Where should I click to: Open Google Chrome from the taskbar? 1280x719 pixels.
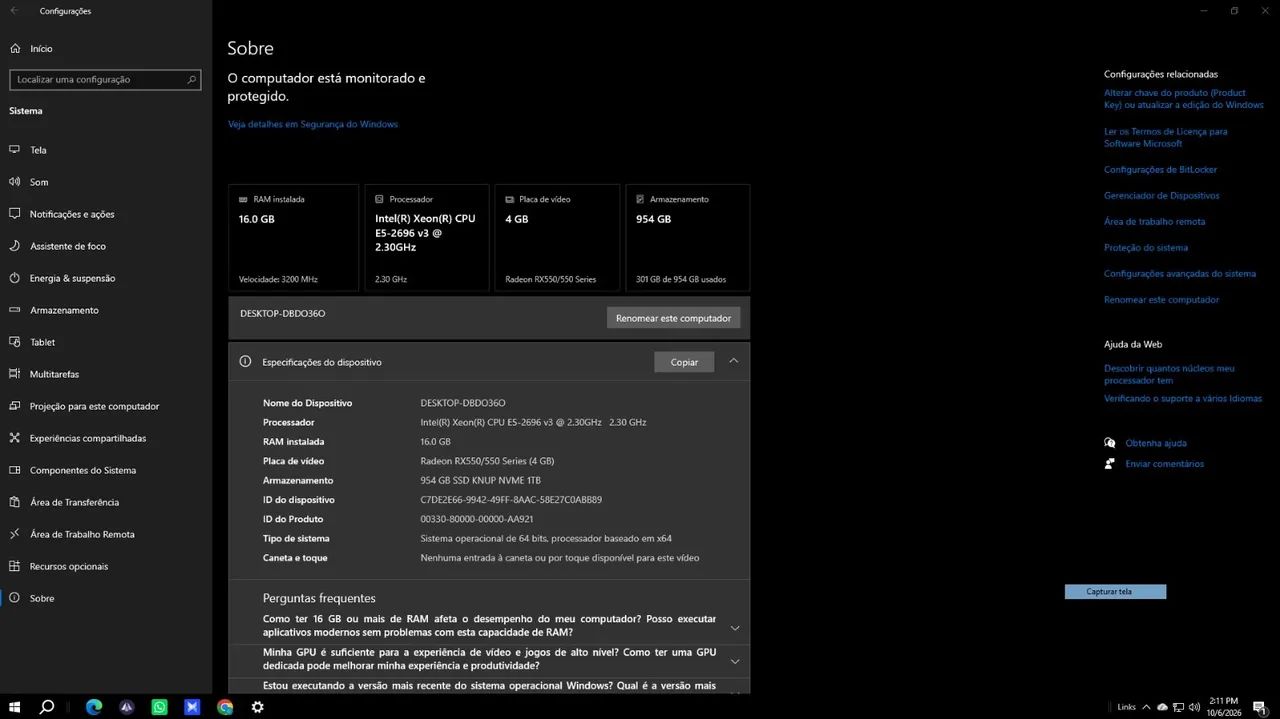pyautogui.click(x=225, y=707)
